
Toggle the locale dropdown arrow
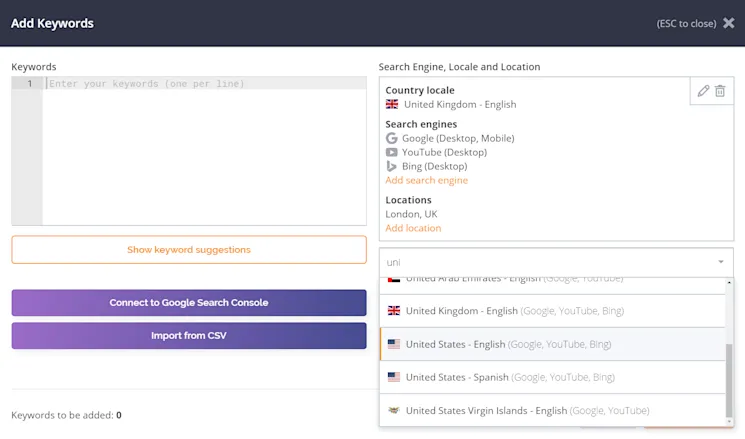(718, 262)
